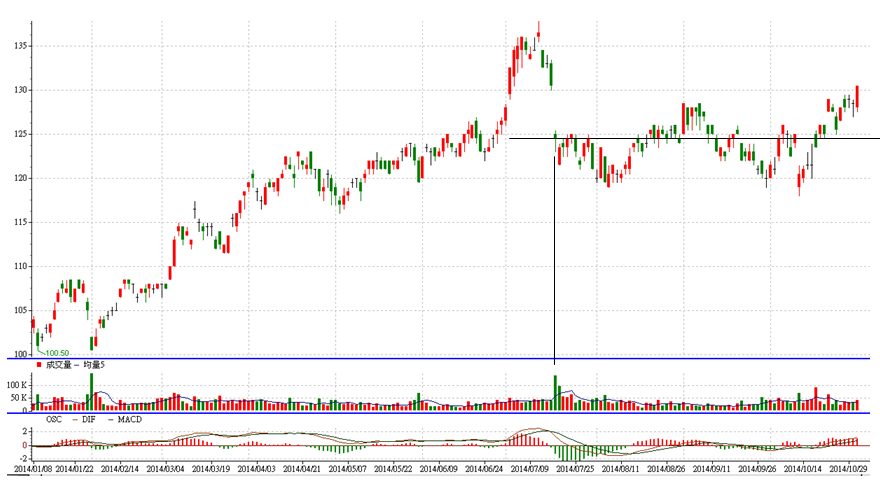Click the OSC legend label
This screenshot has height=489, width=880.
54,419
